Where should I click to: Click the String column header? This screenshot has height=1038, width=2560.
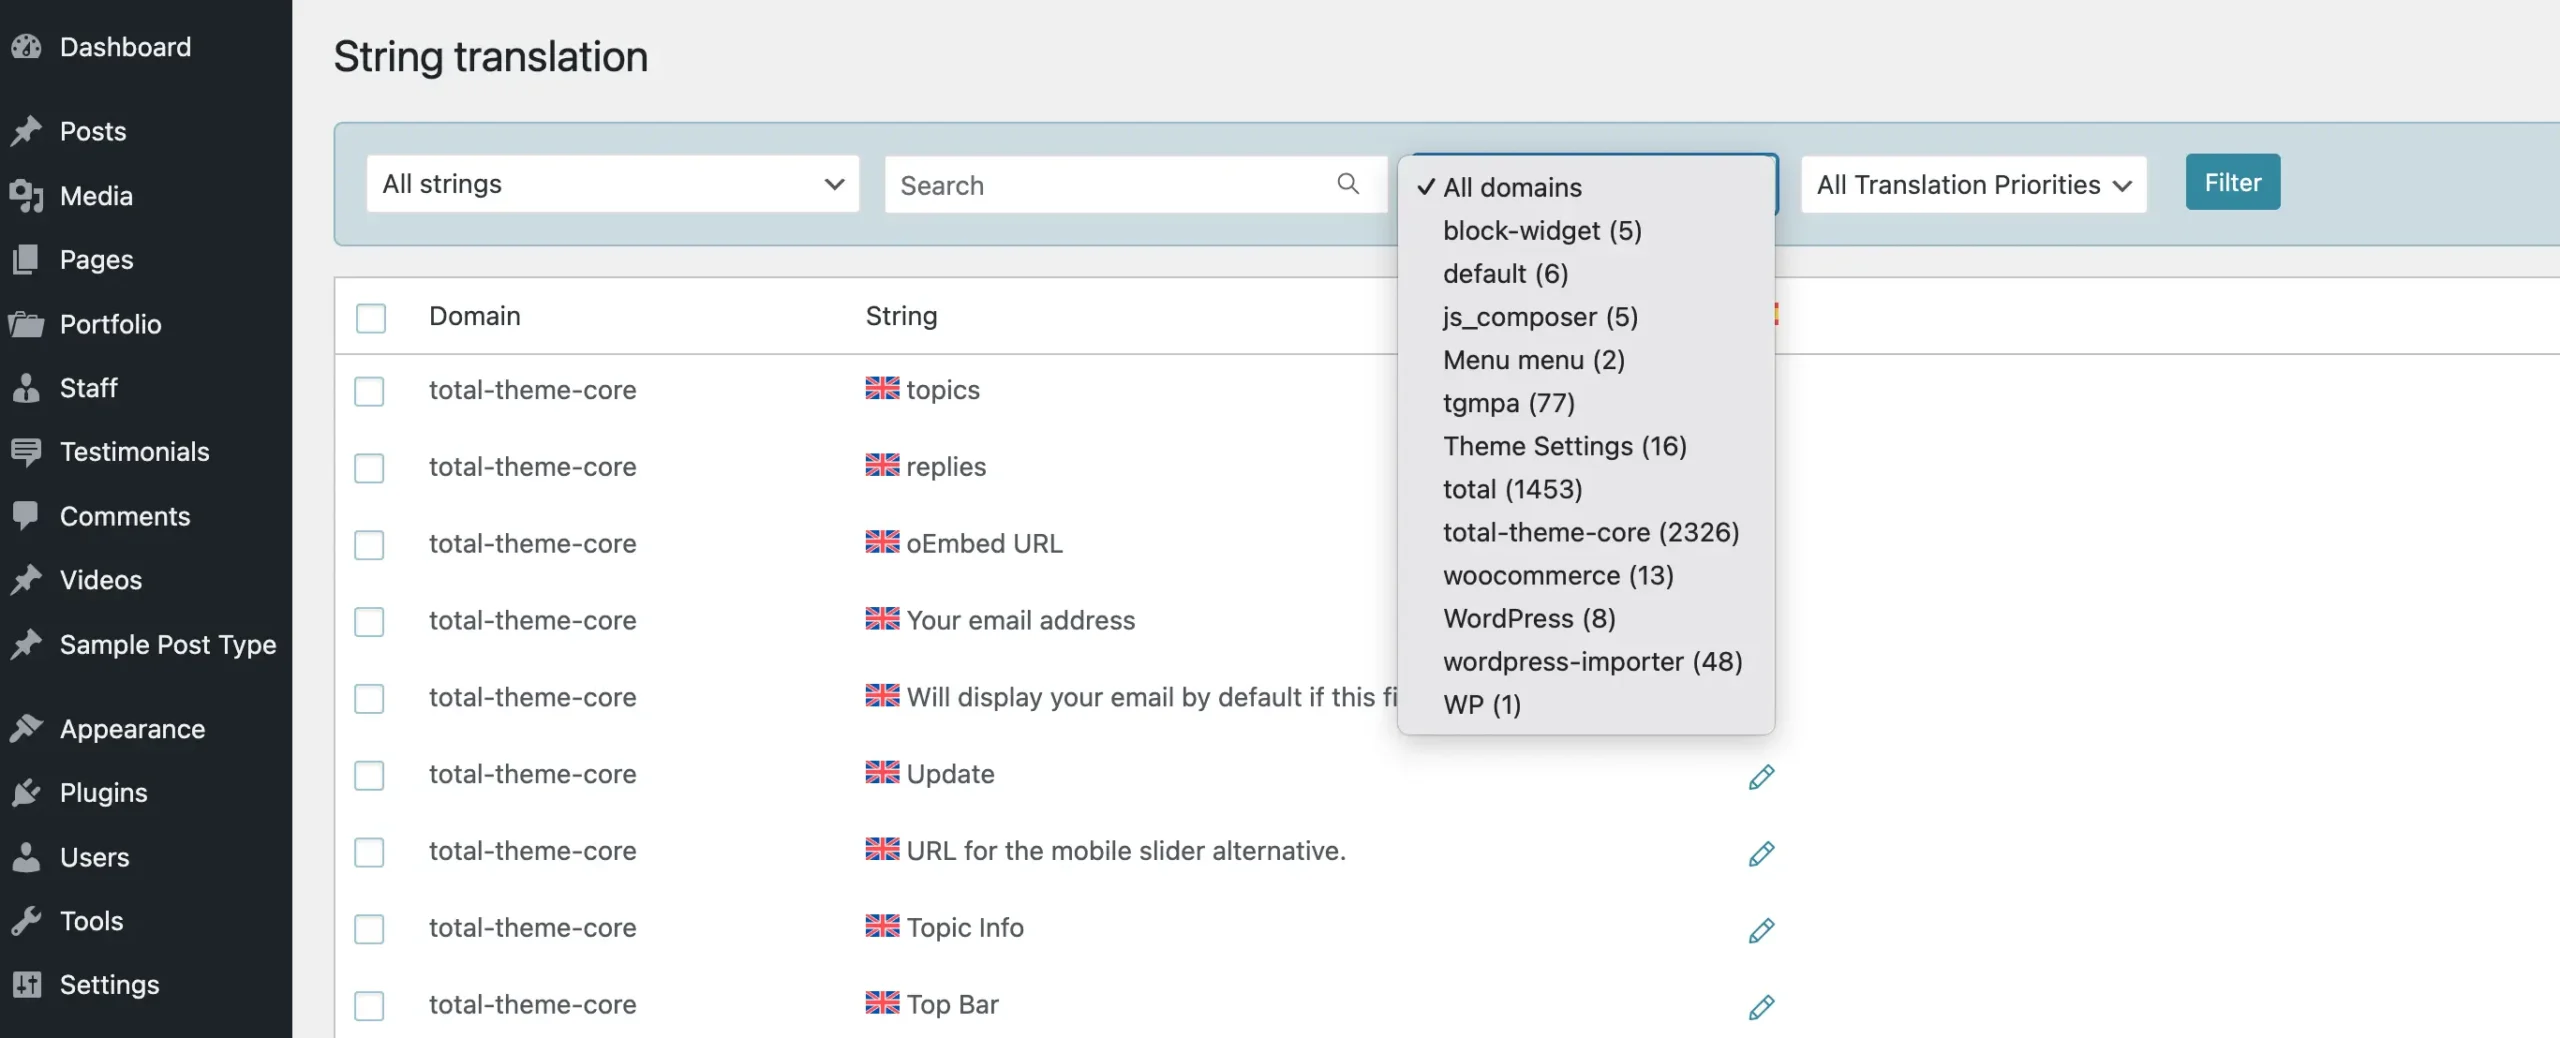pos(901,316)
